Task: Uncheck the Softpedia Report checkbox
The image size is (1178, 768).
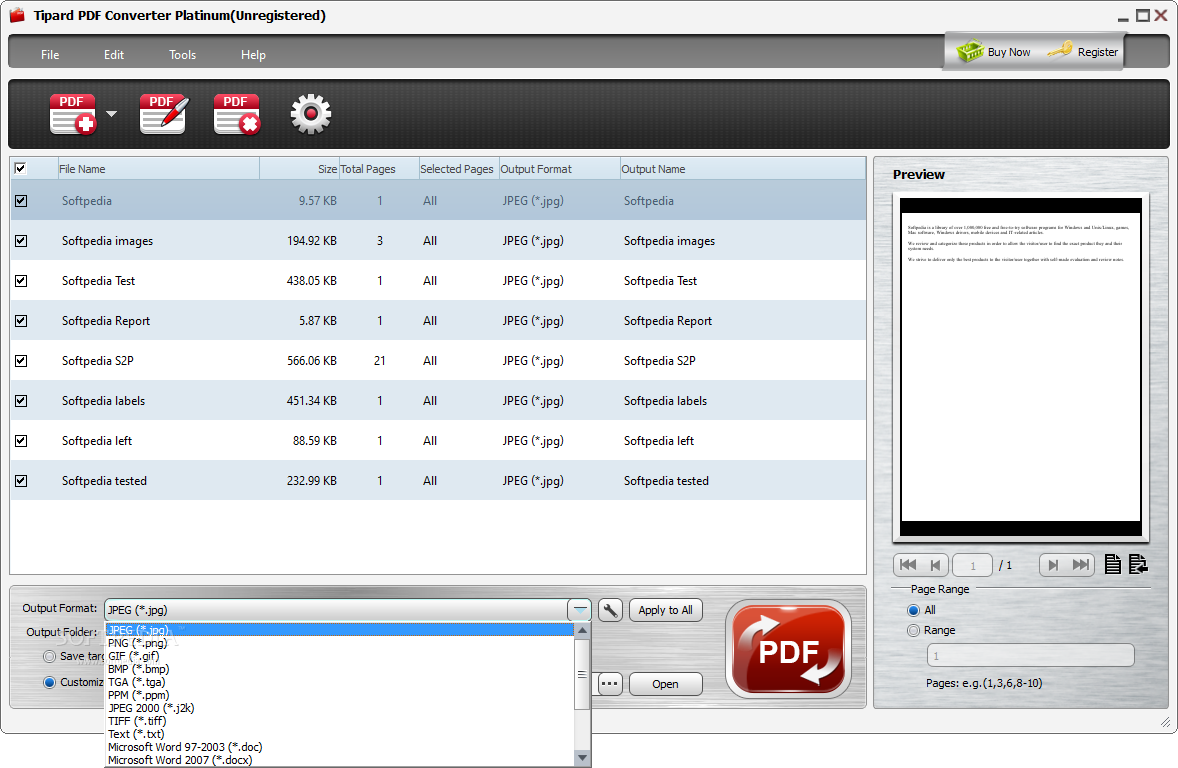Action: 21,321
